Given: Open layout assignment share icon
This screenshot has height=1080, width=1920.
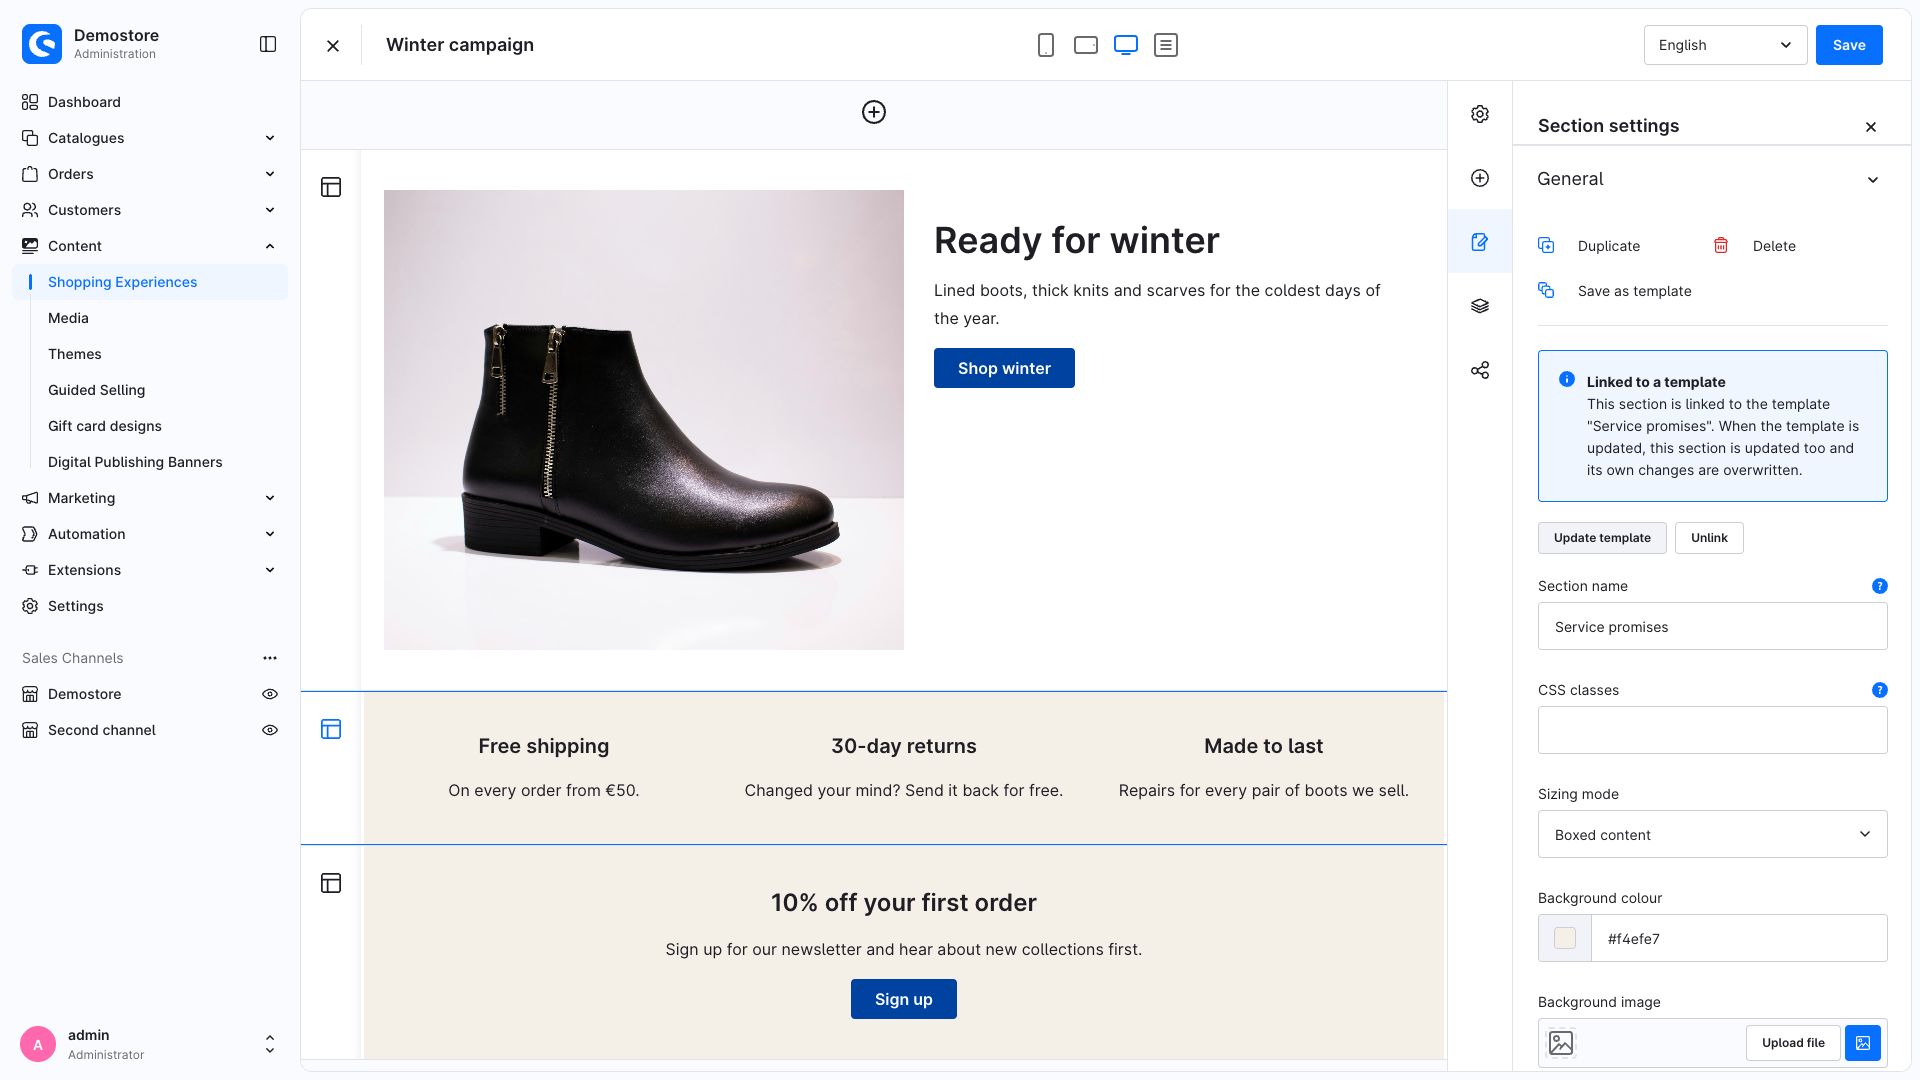Looking at the screenshot, I should click(x=1480, y=370).
